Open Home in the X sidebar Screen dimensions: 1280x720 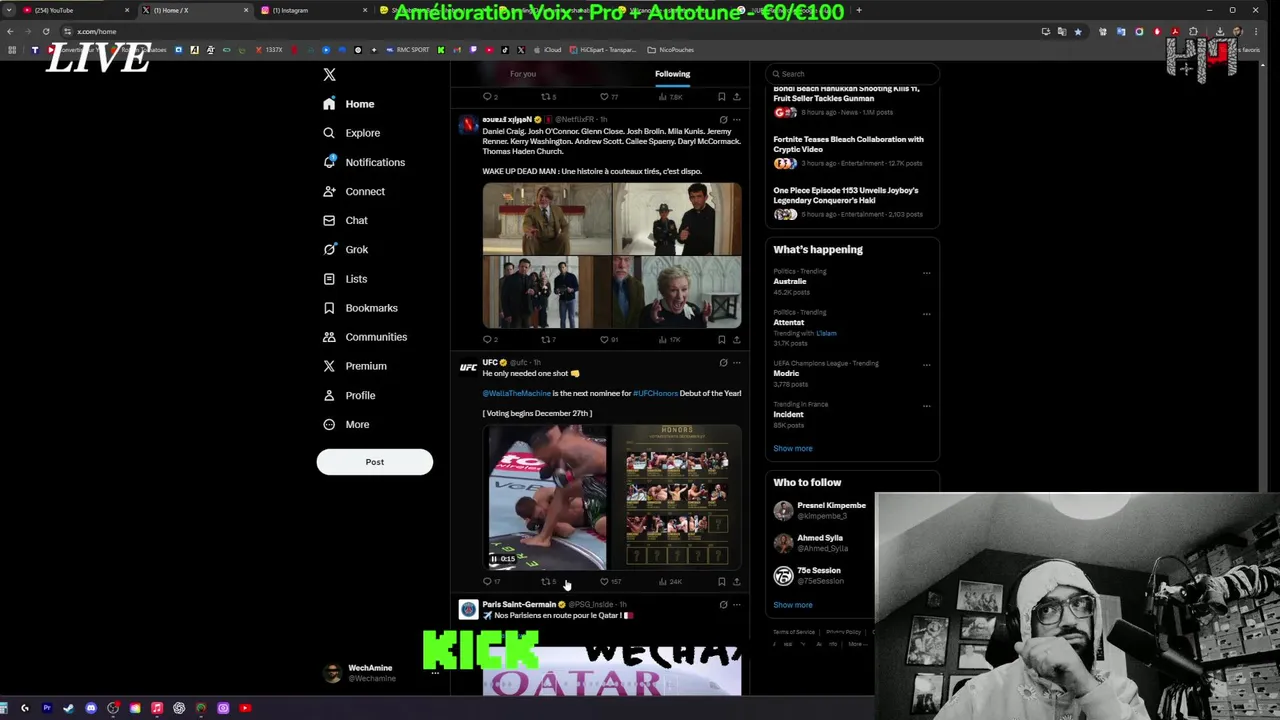tap(349, 104)
